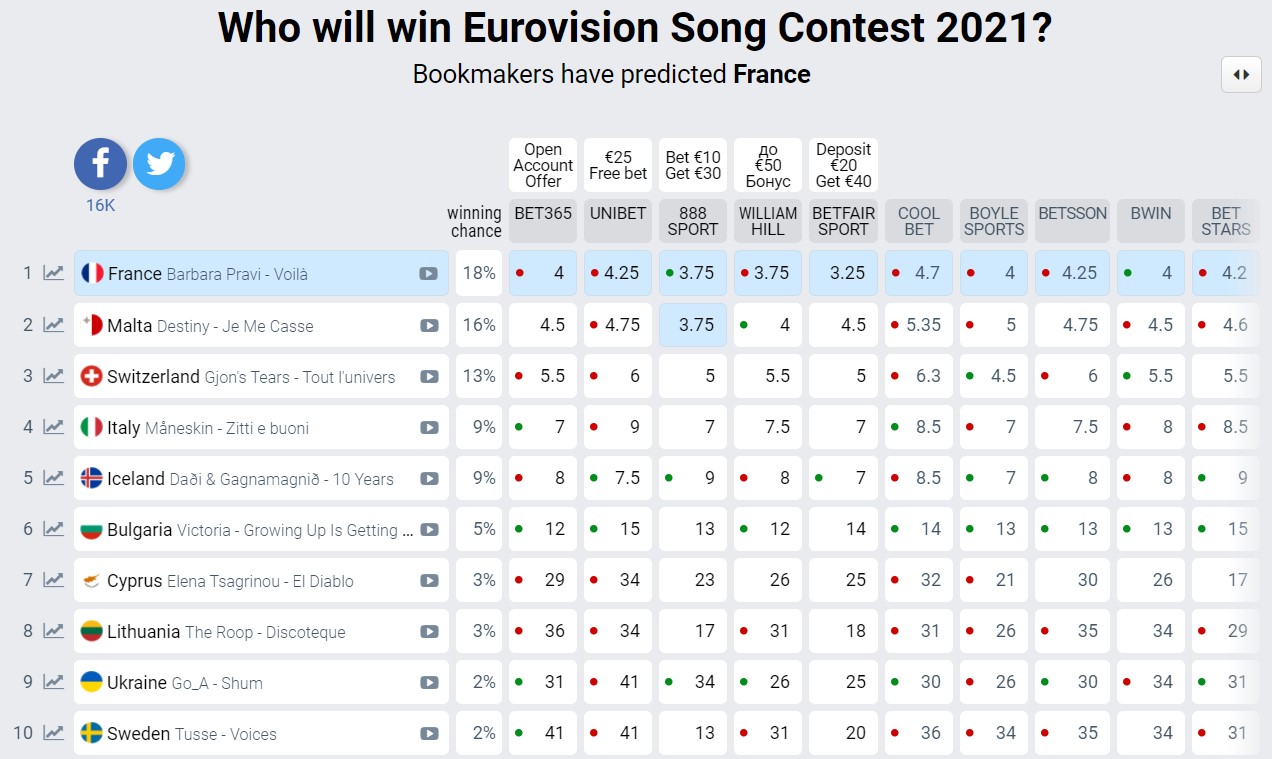
Task: Play the video for Iceland's 10 Years
Action: [x=429, y=479]
